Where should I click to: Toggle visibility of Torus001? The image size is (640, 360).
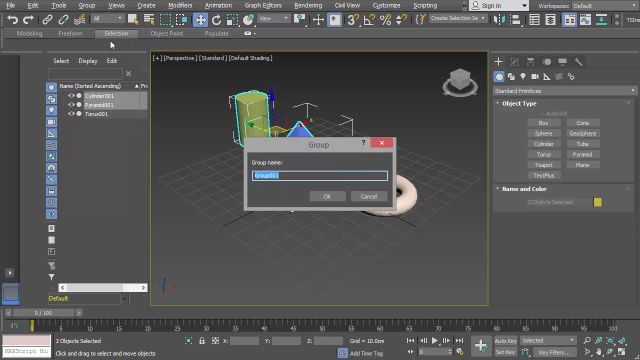click(x=71, y=114)
